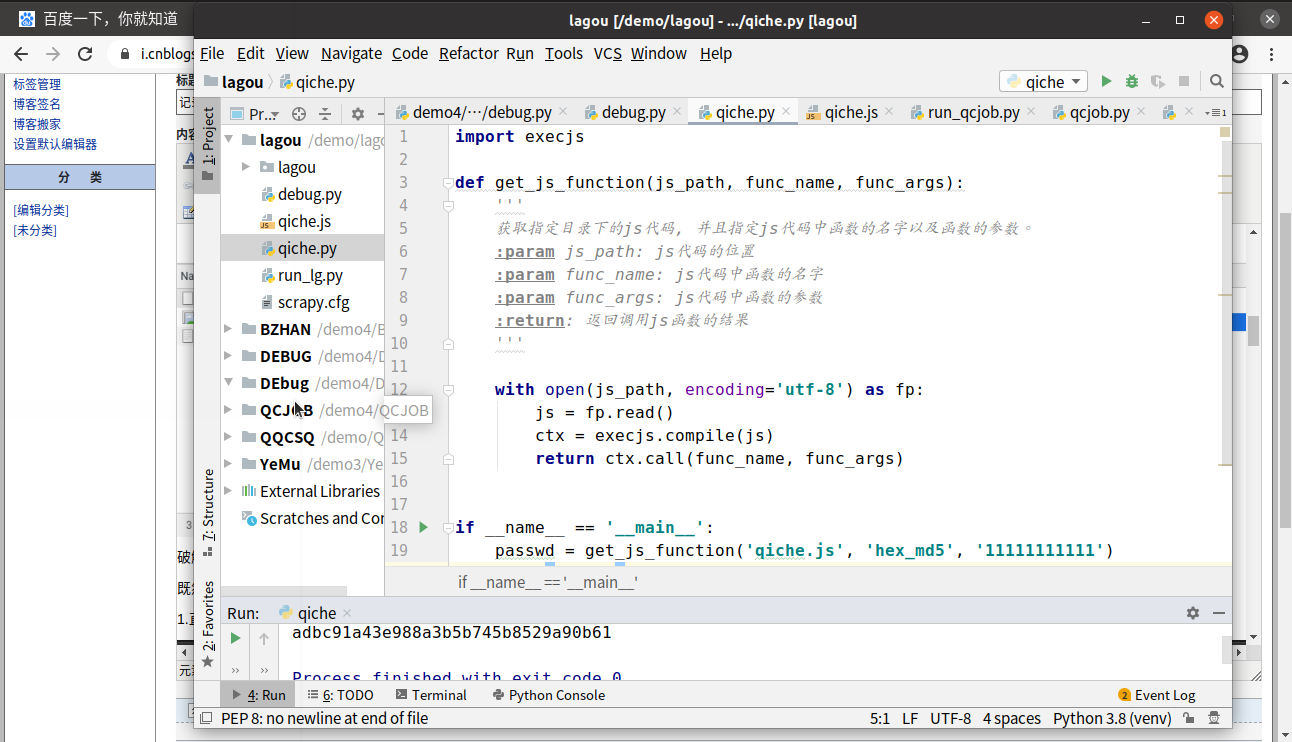Expand the QQCSQ project node
Image resolution: width=1292 pixels, height=742 pixels.
(x=229, y=437)
